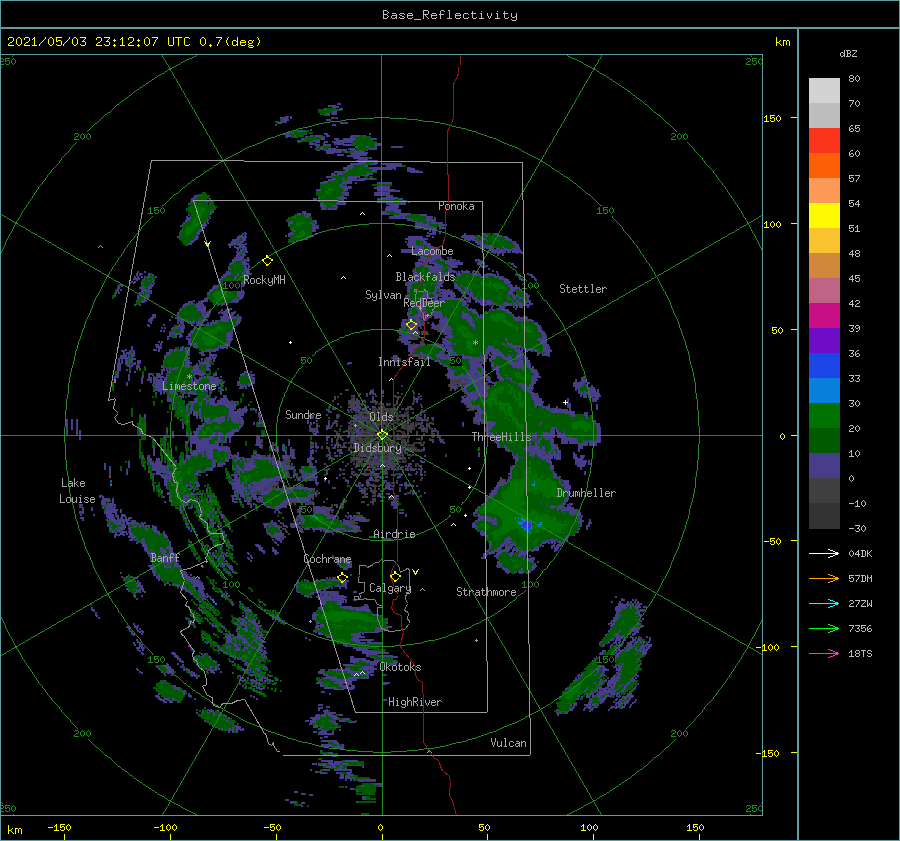Click the 04DK legend label

pos(860,553)
